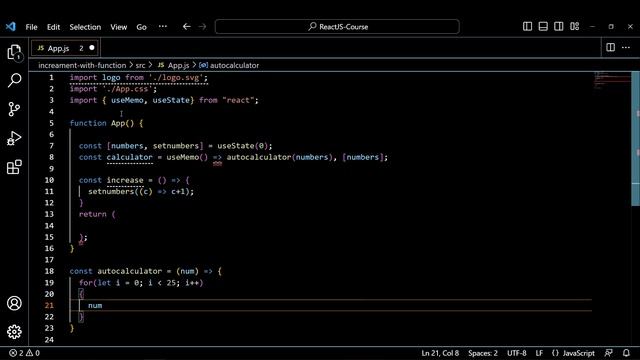640x360 pixels.
Task: Open the Run and Debug view
Action: [x=14, y=138]
